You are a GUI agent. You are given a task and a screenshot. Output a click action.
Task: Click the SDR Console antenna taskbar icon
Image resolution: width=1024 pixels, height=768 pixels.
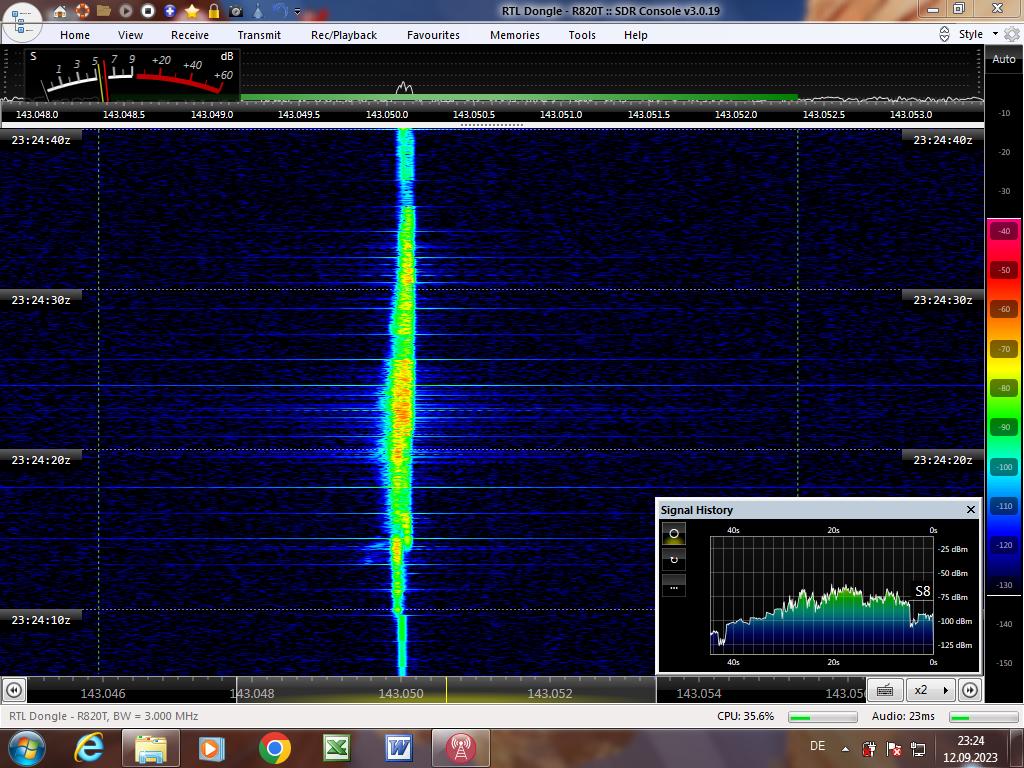click(x=460, y=748)
